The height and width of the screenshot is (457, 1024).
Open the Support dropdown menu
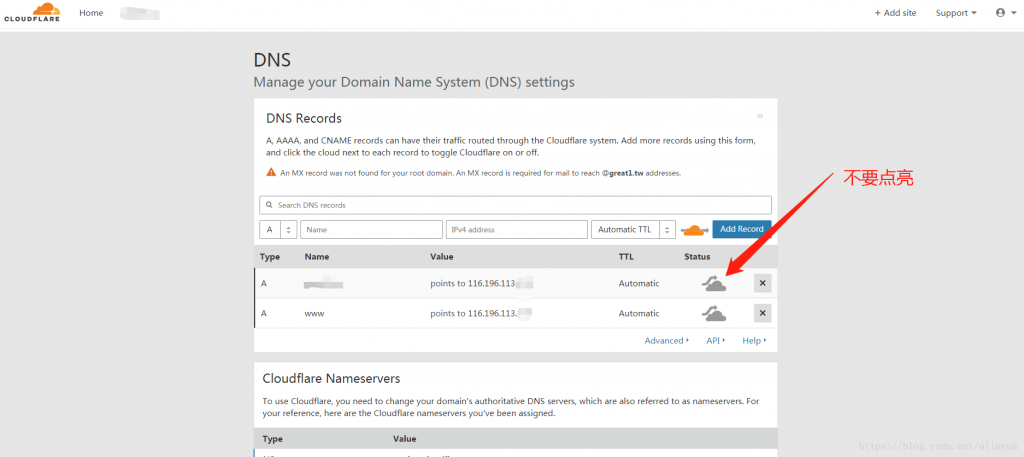(956, 12)
